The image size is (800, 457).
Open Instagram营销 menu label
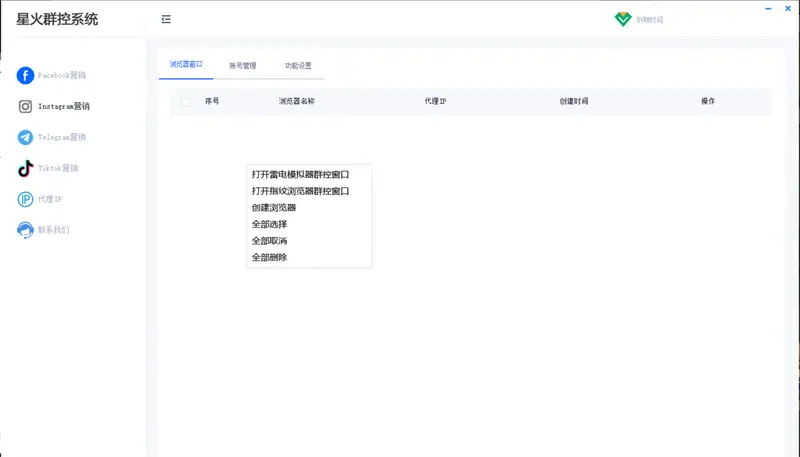pyautogui.click(x=64, y=106)
